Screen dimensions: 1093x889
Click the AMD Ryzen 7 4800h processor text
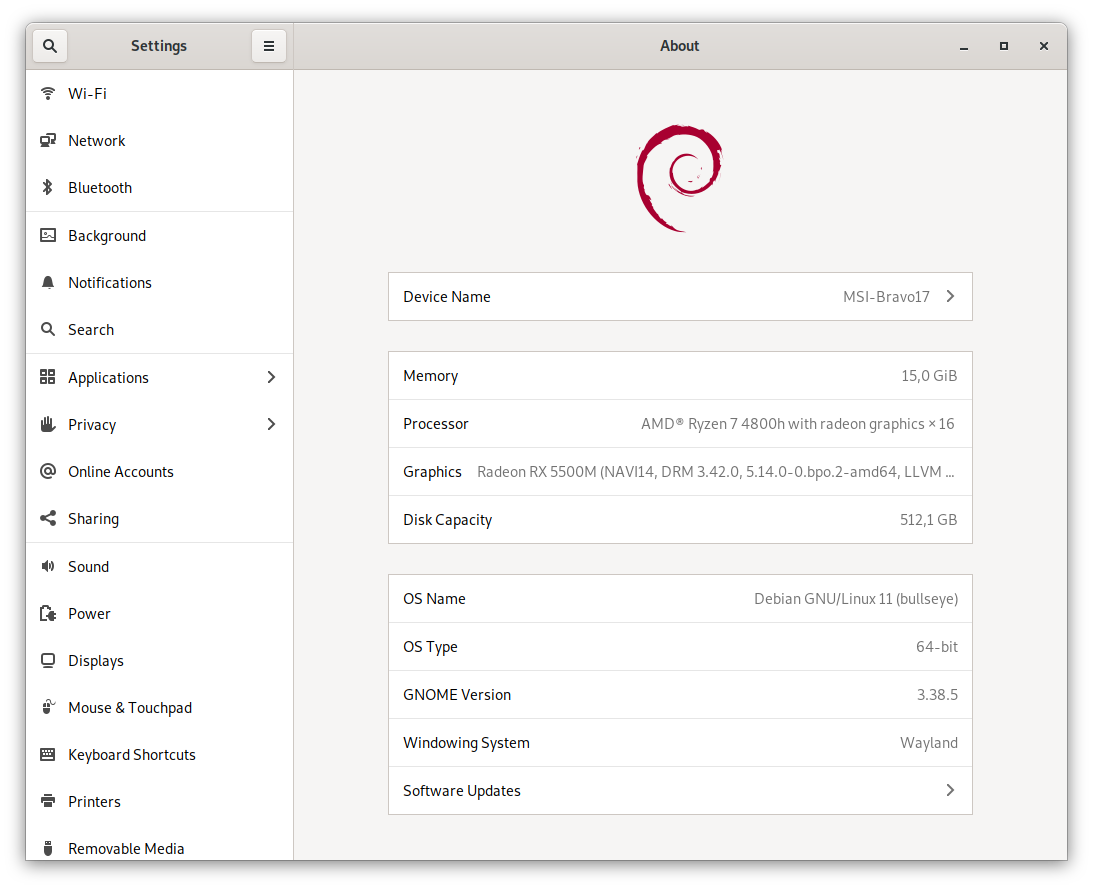click(797, 424)
